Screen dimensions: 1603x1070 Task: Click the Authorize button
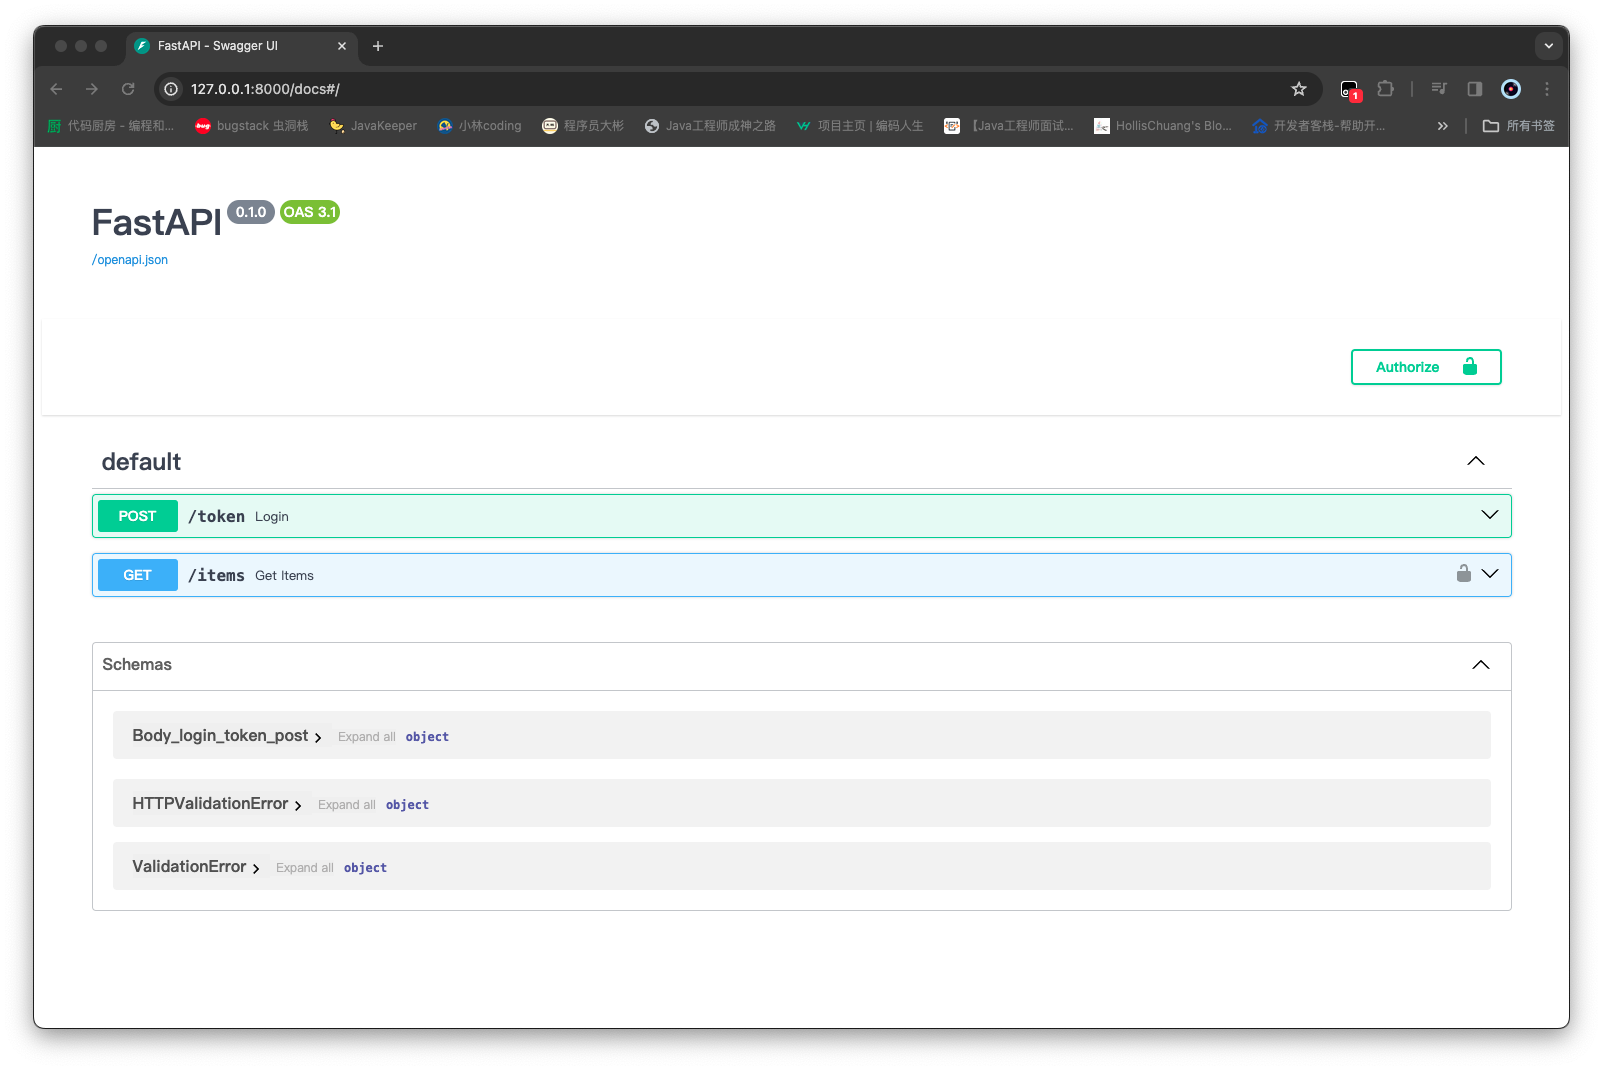pos(1426,367)
